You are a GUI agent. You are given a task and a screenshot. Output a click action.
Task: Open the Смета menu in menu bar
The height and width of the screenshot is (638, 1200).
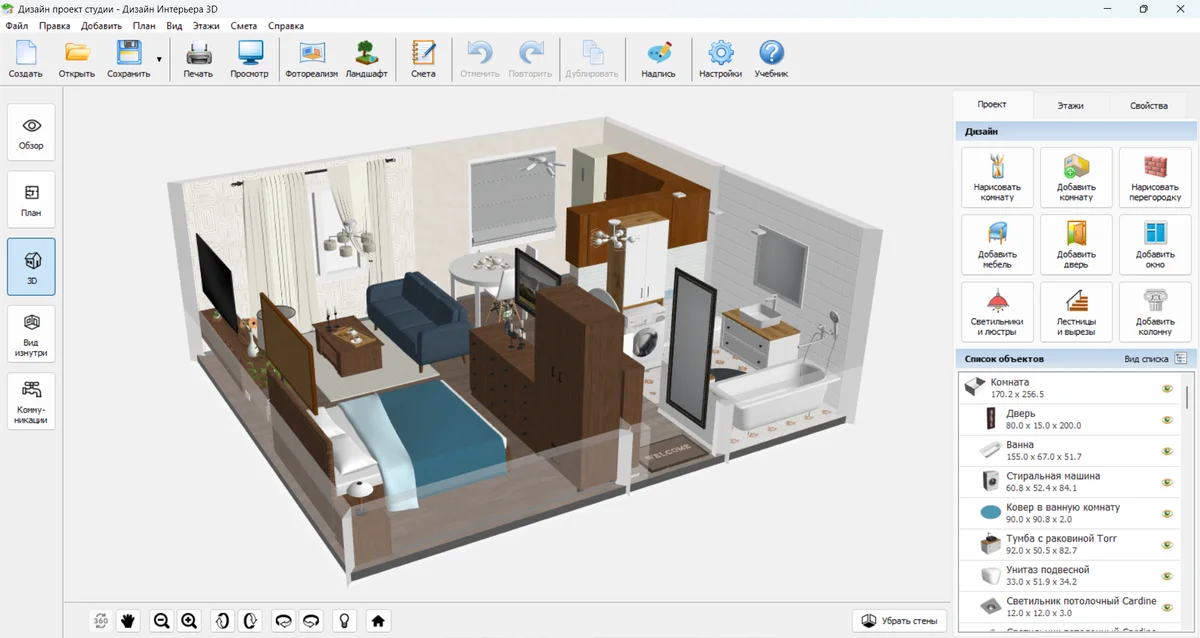pyautogui.click(x=245, y=25)
